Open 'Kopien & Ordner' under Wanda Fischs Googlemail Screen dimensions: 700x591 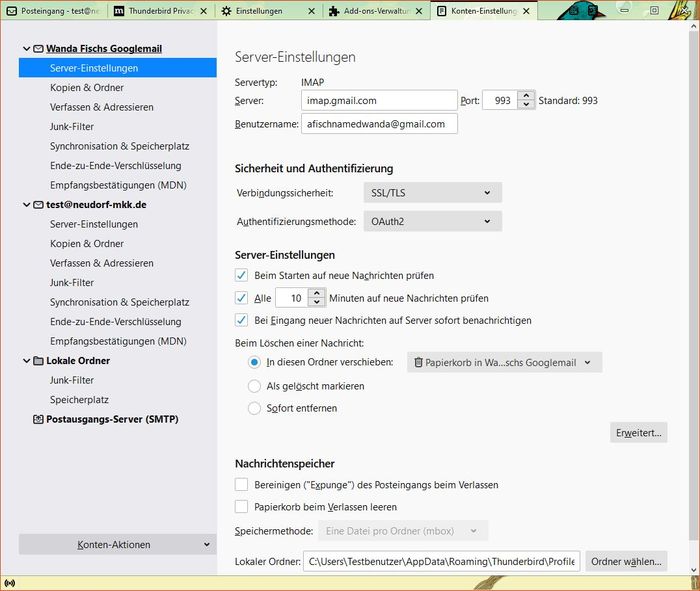87,87
